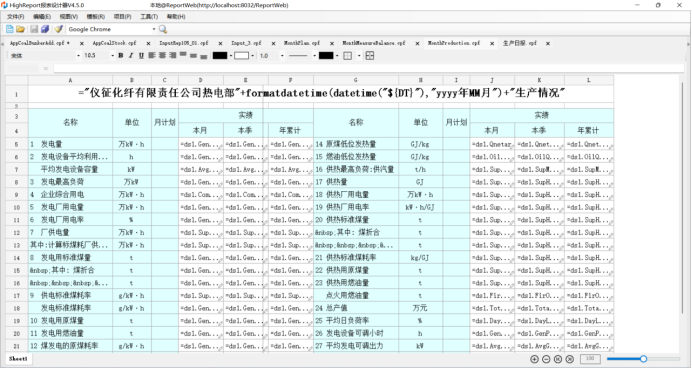The image size is (692, 368).
Task: Select cell '1 发电量'
Action: point(71,144)
